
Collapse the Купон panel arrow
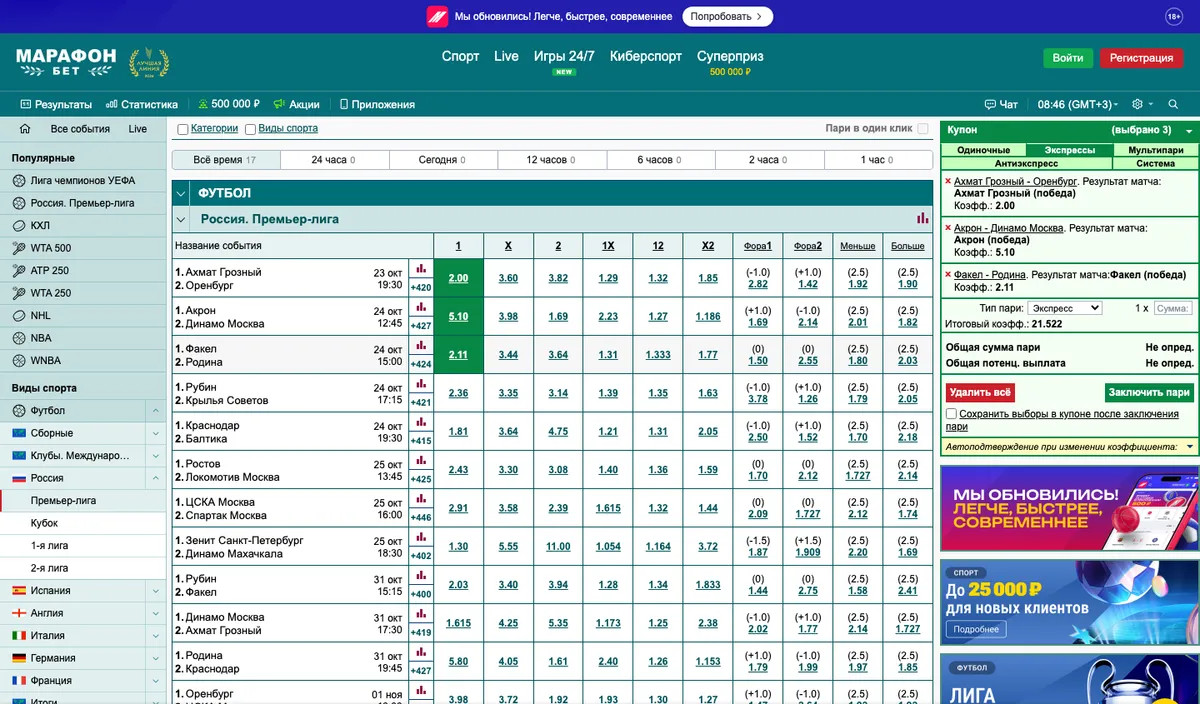click(x=1189, y=131)
